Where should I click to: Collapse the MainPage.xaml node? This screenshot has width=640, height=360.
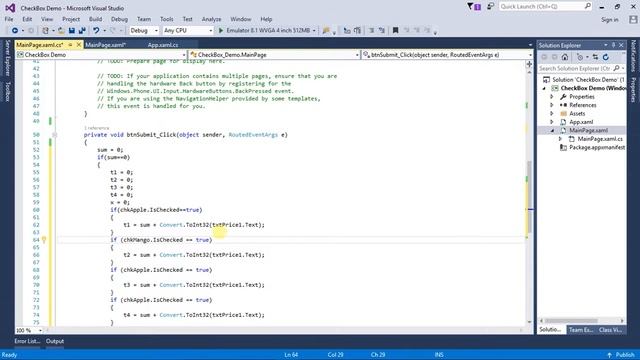click(552, 131)
